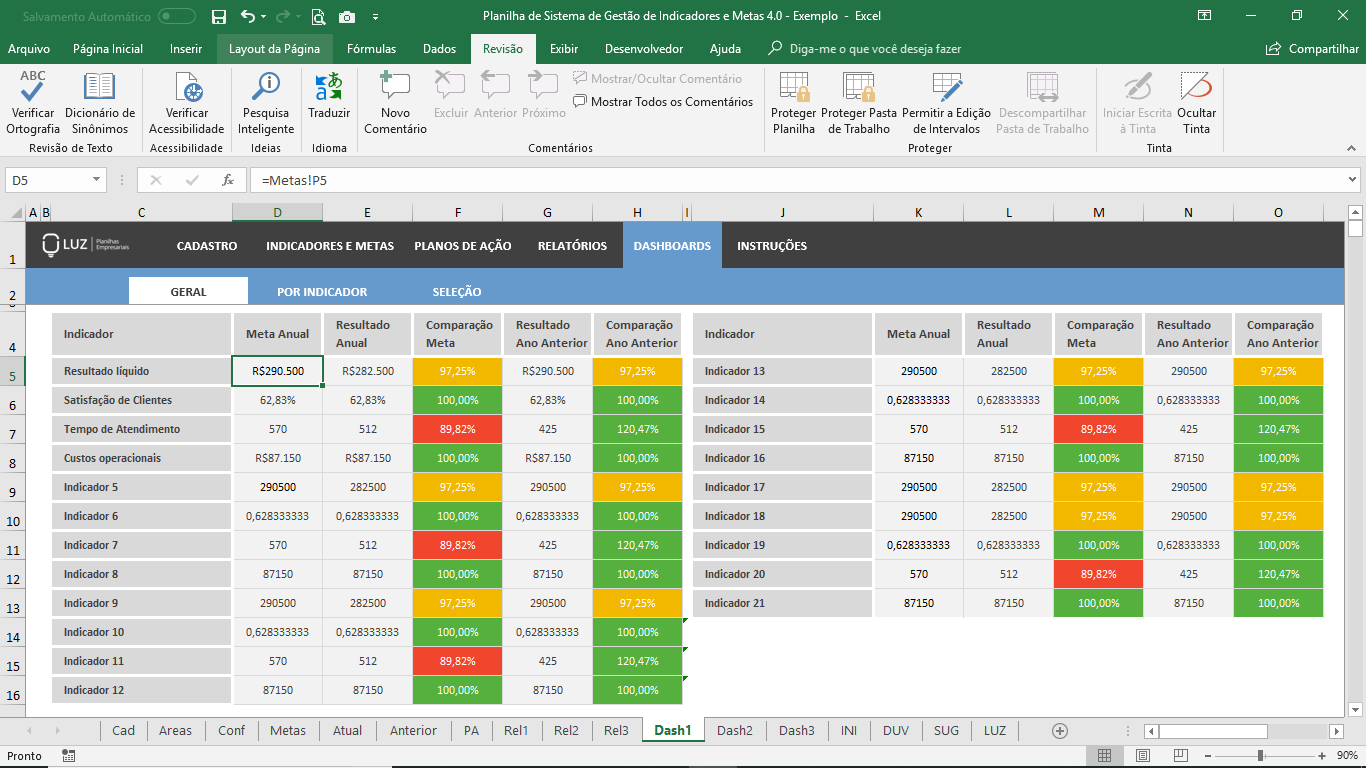
Task: Switch to the Cad sheet tab
Action: pyautogui.click(x=123, y=730)
